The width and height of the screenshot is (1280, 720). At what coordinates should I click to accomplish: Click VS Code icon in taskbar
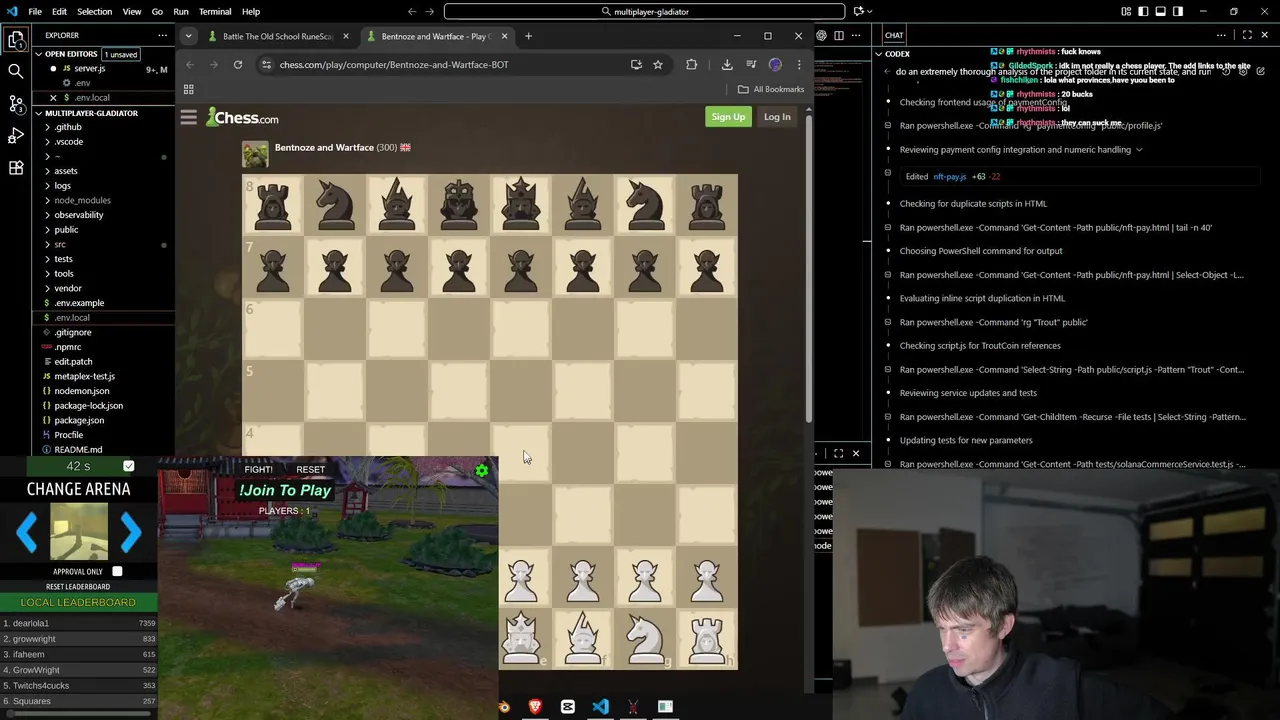(x=600, y=707)
